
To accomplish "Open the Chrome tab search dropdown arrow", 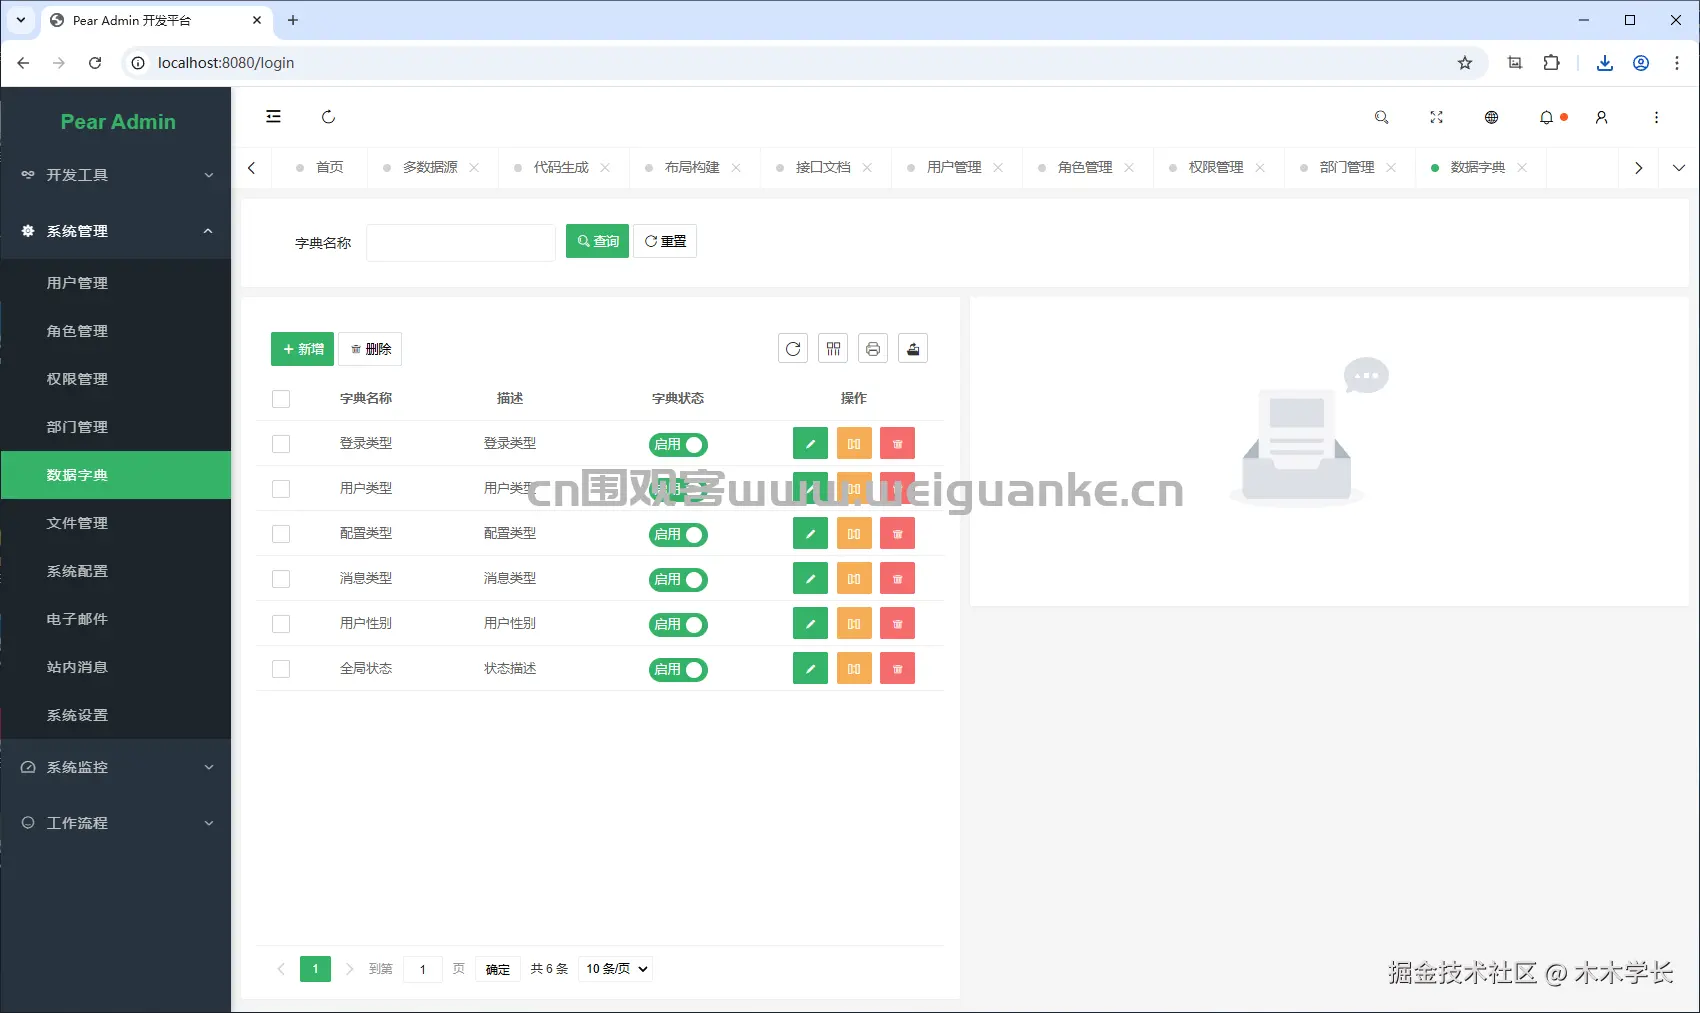I will pos(21,20).
